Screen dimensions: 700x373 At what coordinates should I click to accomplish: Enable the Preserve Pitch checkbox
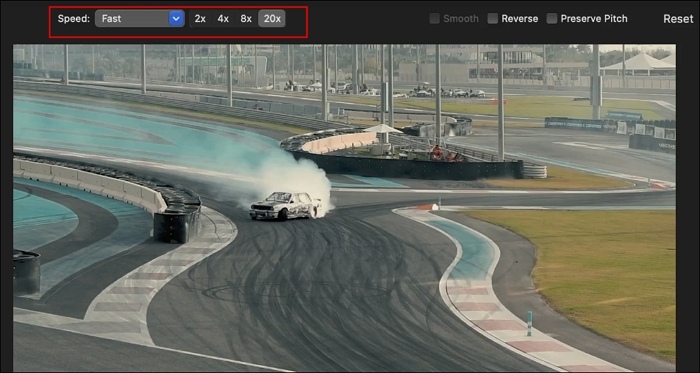pos(552,19)
